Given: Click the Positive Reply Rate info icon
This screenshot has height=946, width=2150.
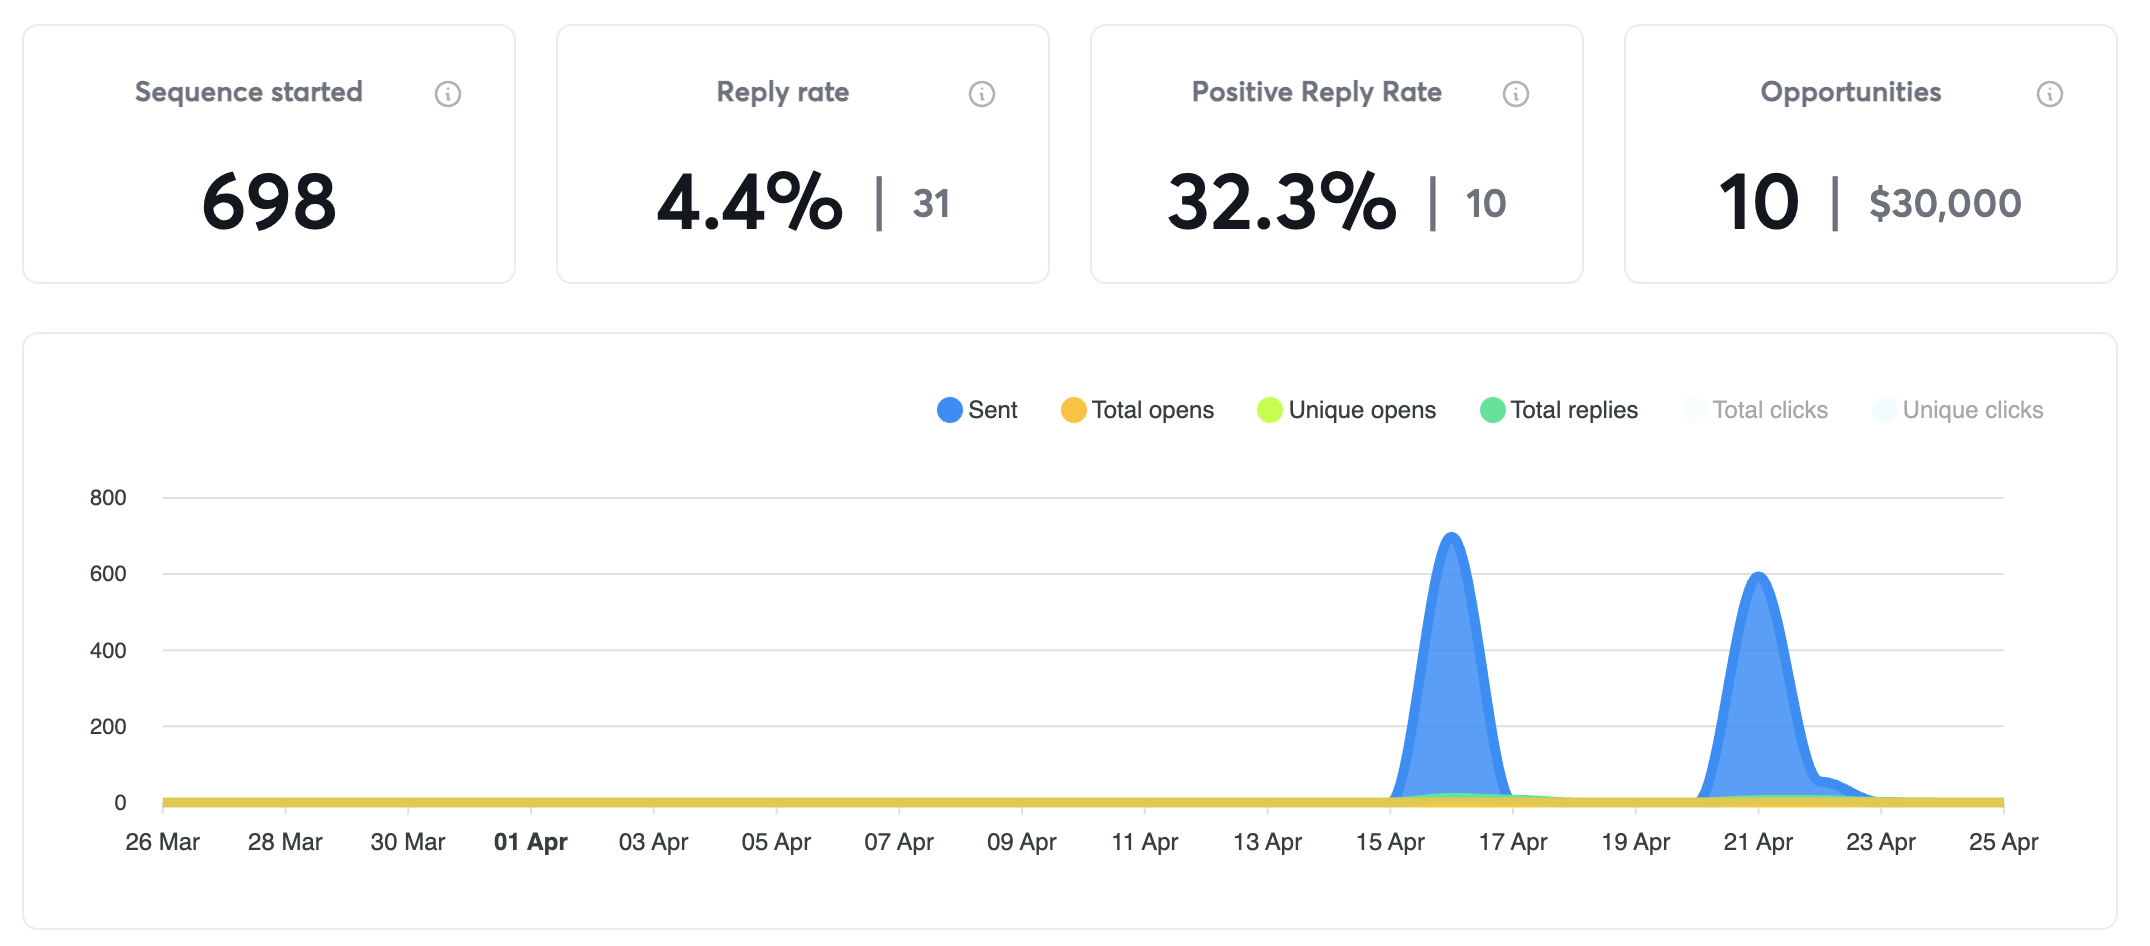Looking at the screenshot, I should click(x=1515, y=93).
